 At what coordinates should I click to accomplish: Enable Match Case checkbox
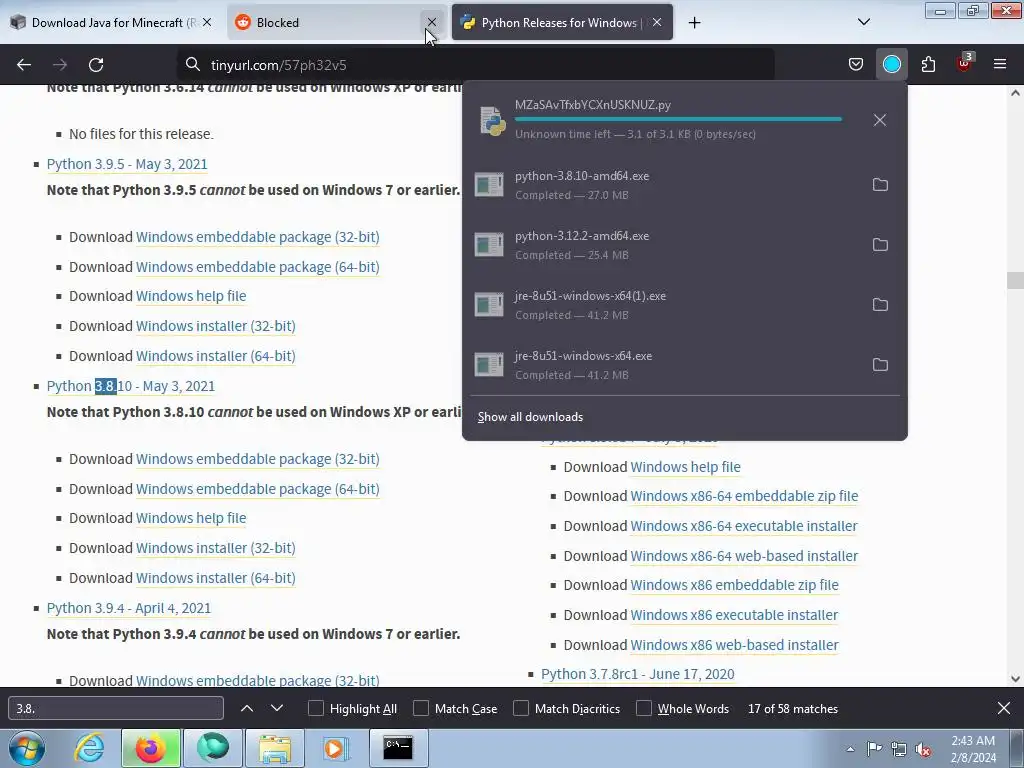[x=421, y=709]
